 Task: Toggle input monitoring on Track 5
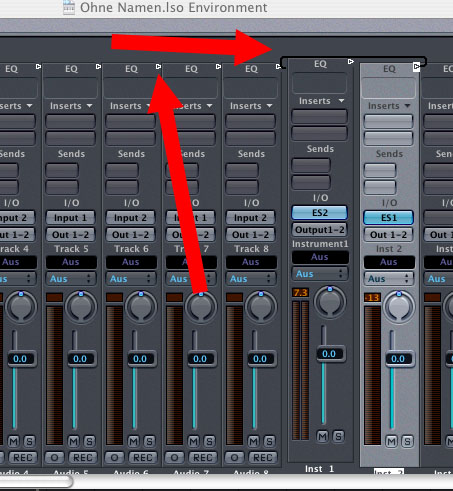(54, 457)
